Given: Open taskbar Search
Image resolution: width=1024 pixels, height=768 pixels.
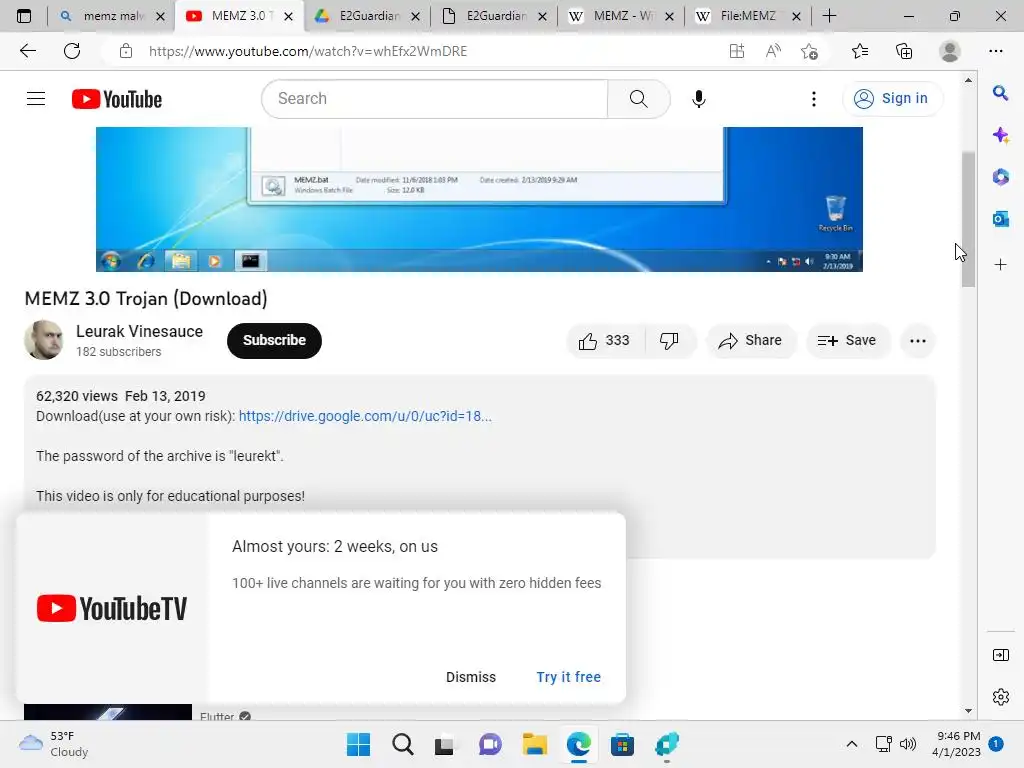Looking at the screenshot, I should (x=402, y=744).
